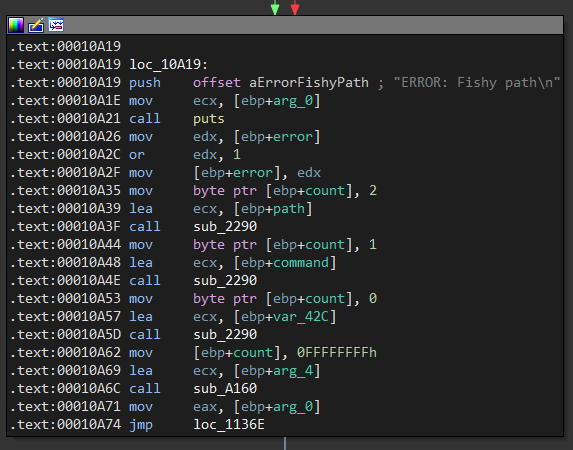Viewport: 573px width, 450px height.
Task: Select sub_2290 call at address 00010A4E
Action: (225, 280)
